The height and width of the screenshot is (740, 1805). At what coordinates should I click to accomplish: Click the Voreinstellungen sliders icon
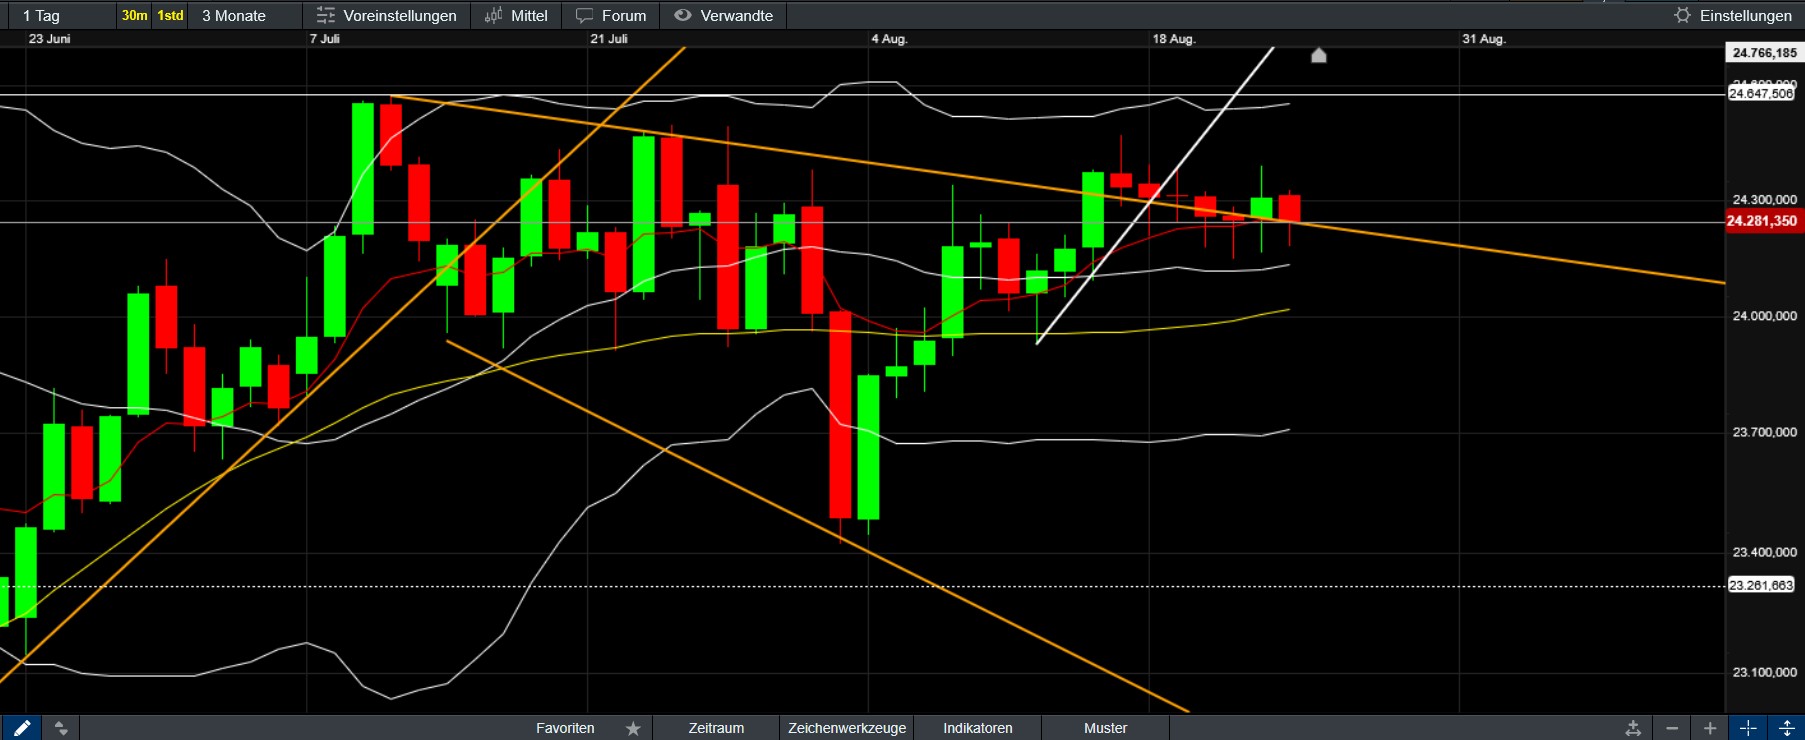(326, 15)
